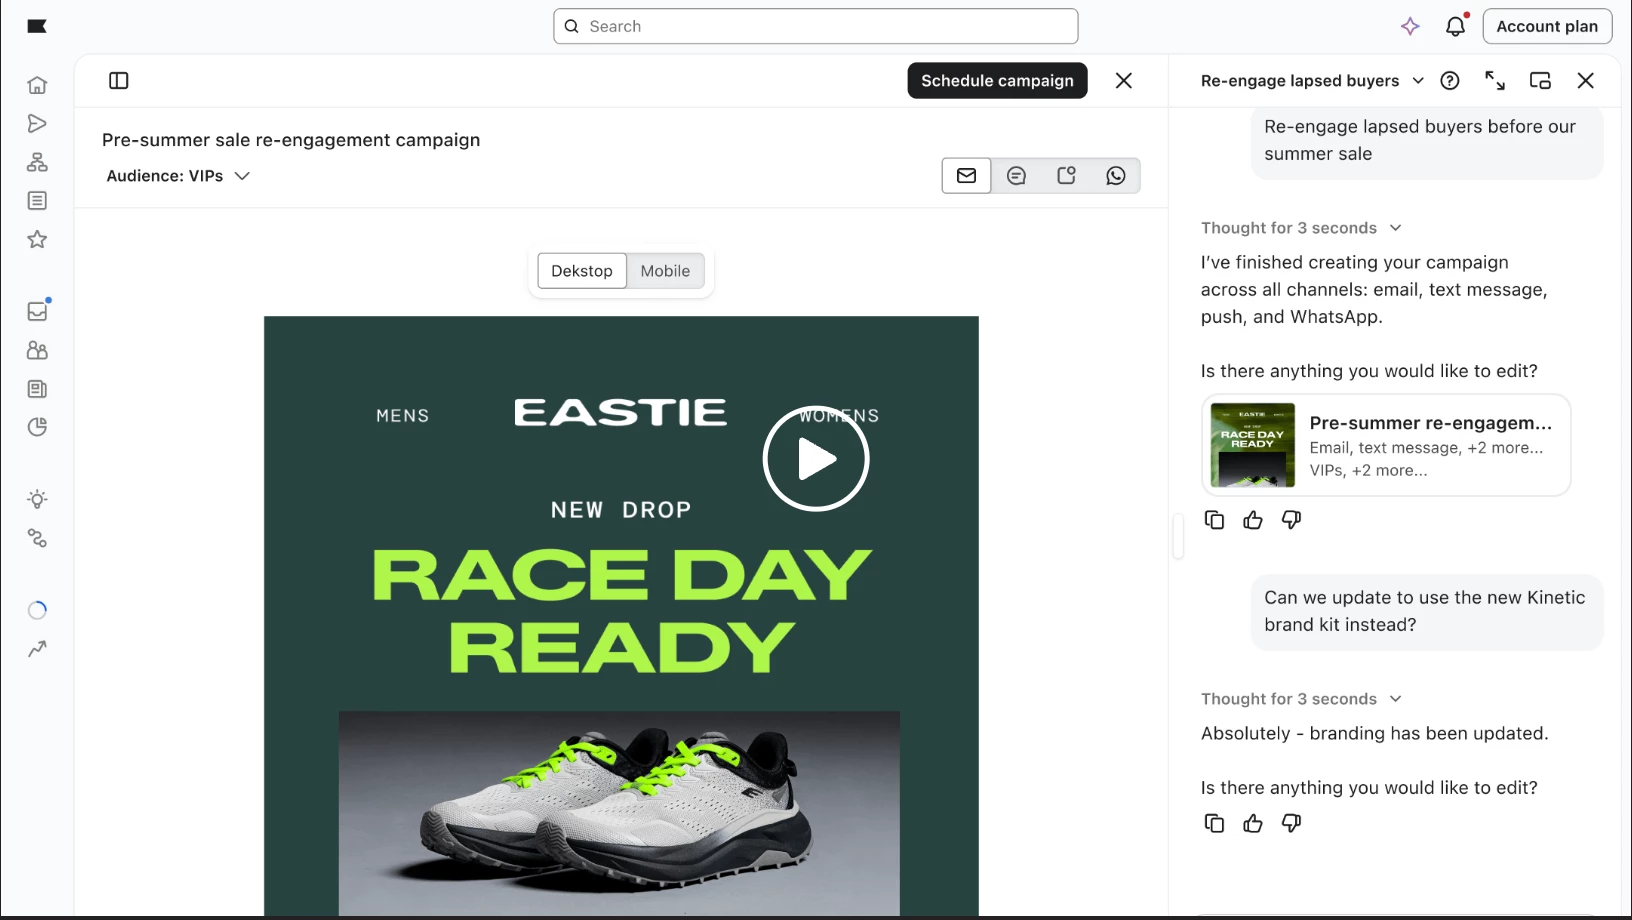Open chat help question mark icon

tap(1450, 81)
